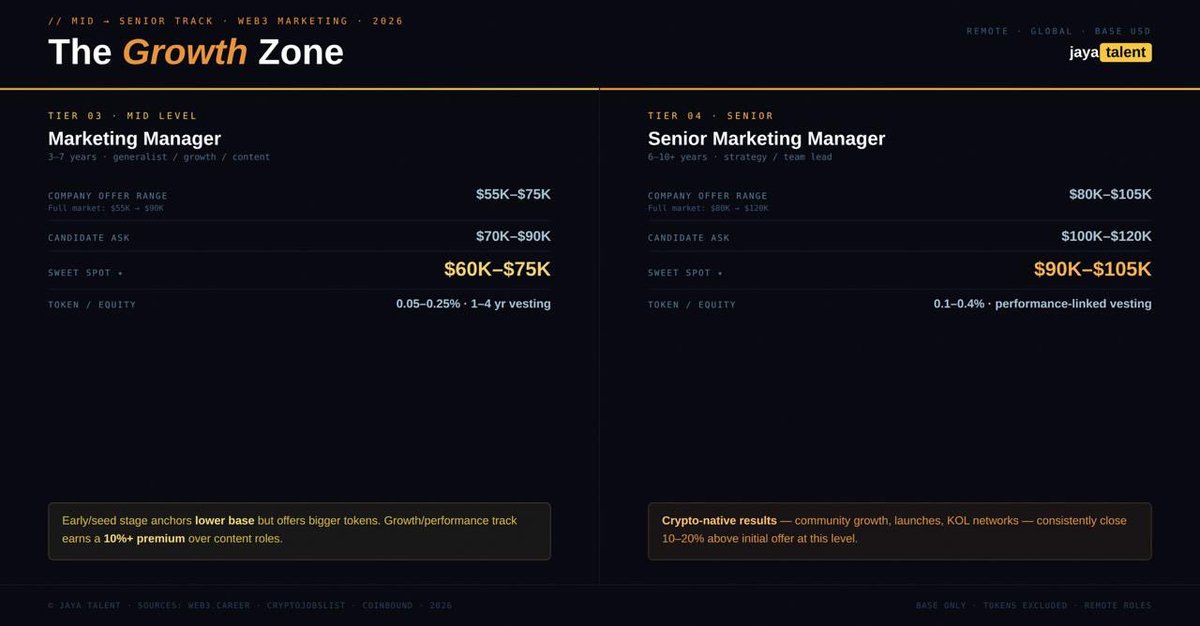Select 'The Growth Zone' title text
The width and height of the screenshot is (1200, 626).
coord(196,52)
